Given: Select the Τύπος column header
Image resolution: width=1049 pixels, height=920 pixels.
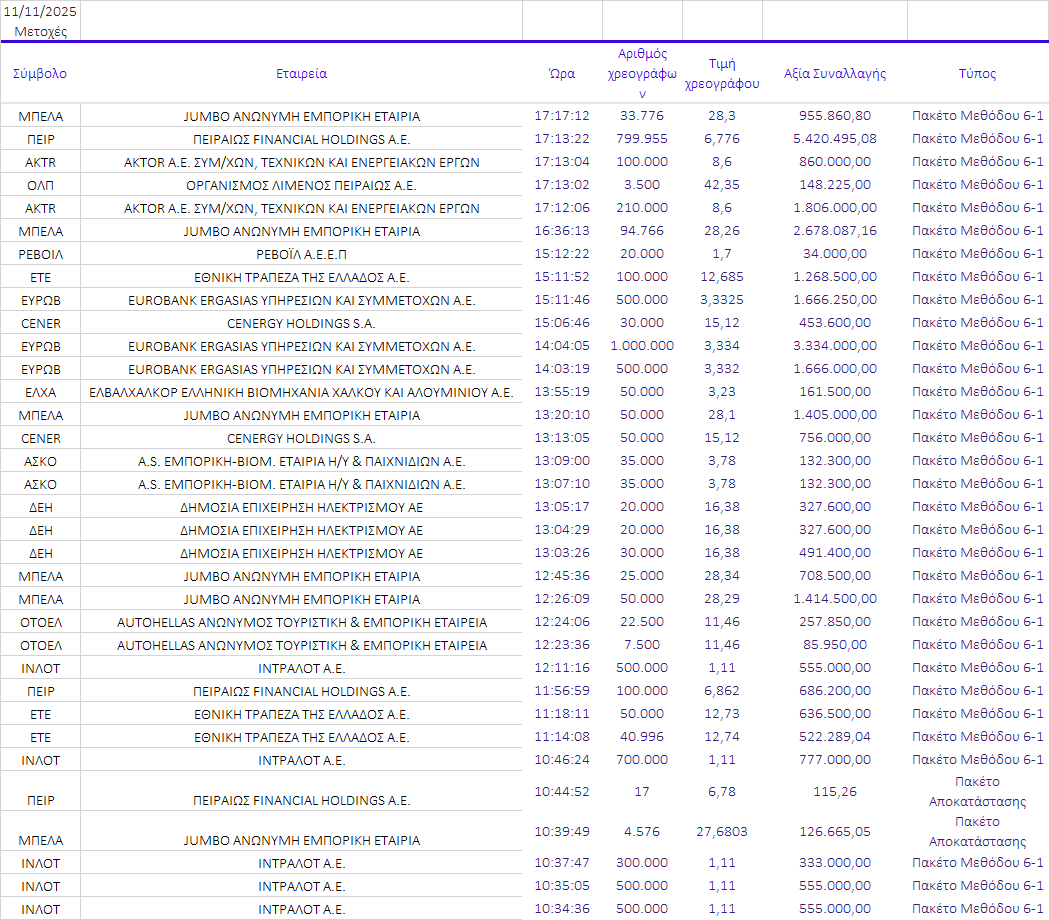Looking at the screenshot, I should point(977,74).
